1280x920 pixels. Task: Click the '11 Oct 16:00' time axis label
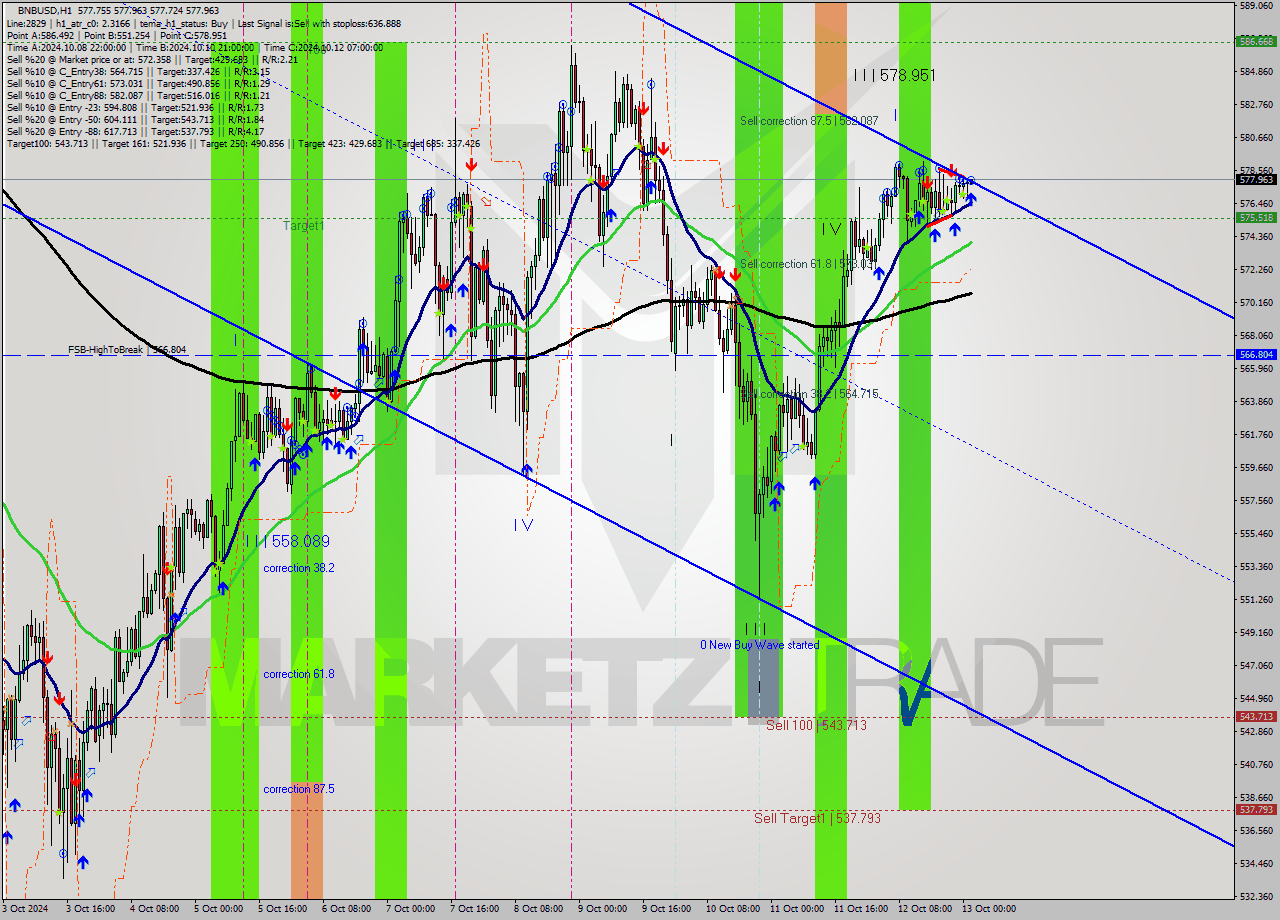pos(861,909)
